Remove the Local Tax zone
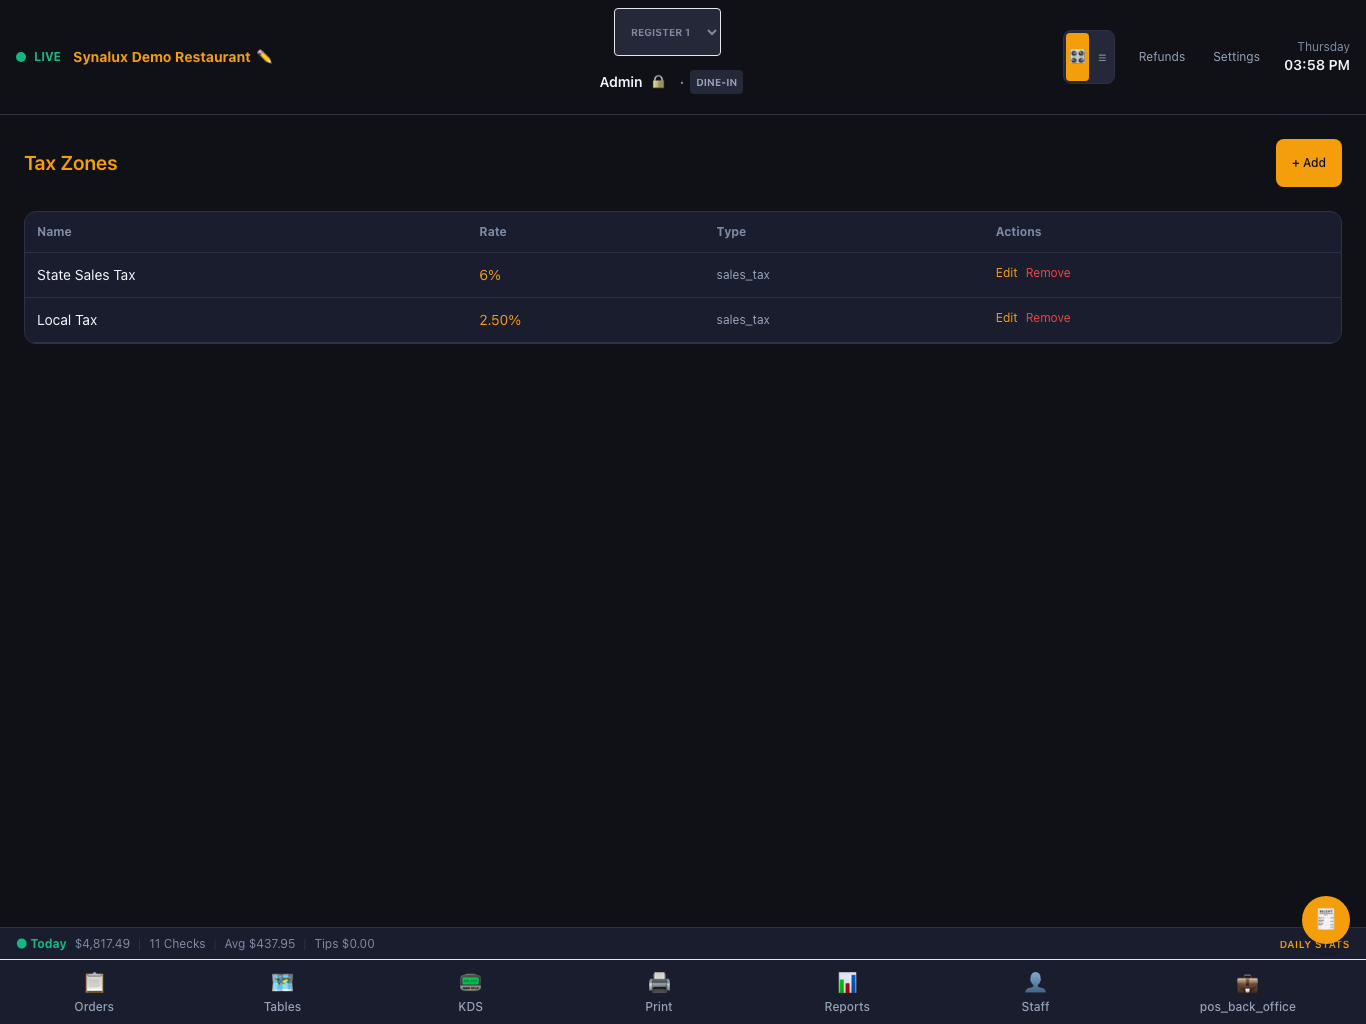The width and height of the screenshot is (1366, 1024). pyautogui.click(x=1048, y=318)
